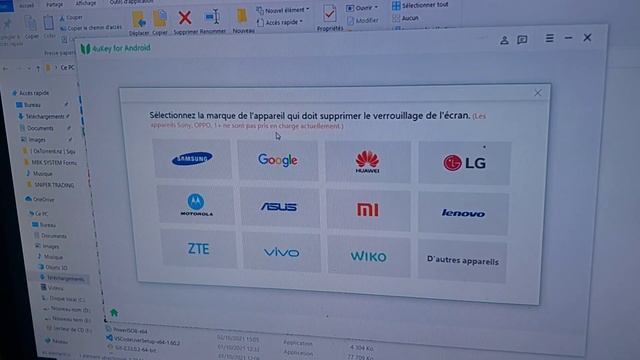The width and height of the screenshot is (640, 360).
Task: Open the Accueil ribbon tab
Action: (x=27, y=6)
